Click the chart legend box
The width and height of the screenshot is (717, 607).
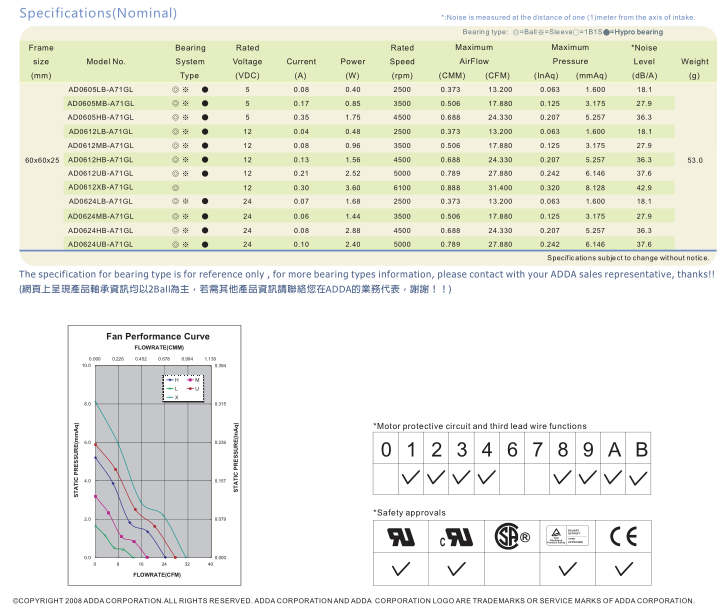point(183,388)
